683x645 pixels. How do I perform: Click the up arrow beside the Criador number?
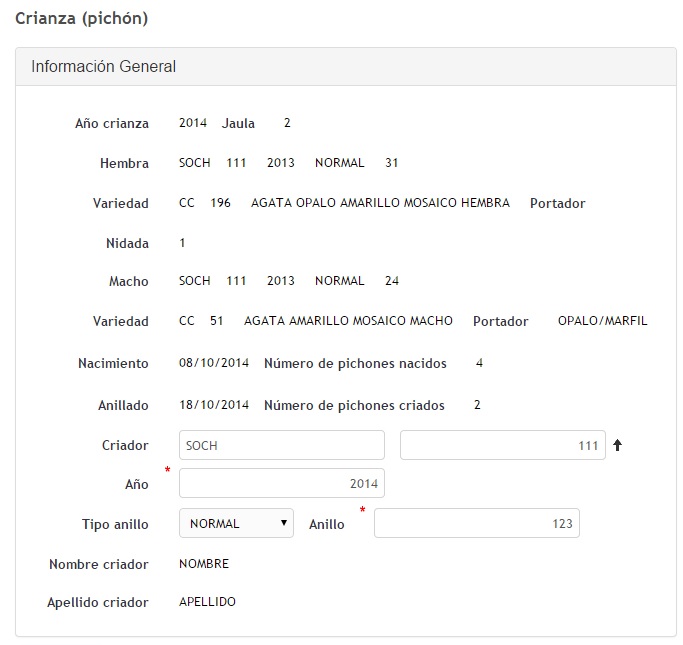click(x=618, y=446)
